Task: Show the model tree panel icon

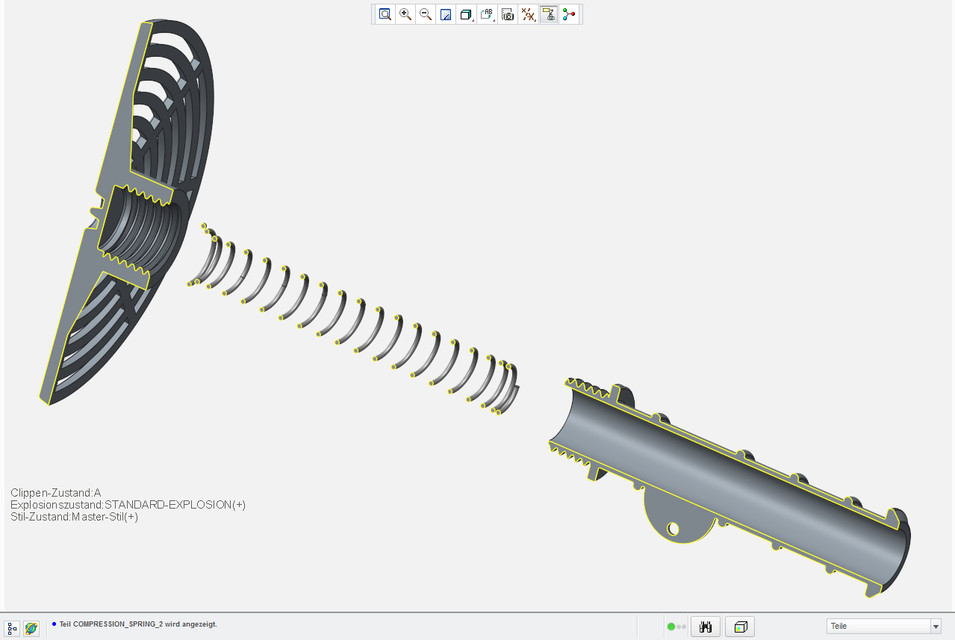Action: pyautogui.click(x=12, y=627)
